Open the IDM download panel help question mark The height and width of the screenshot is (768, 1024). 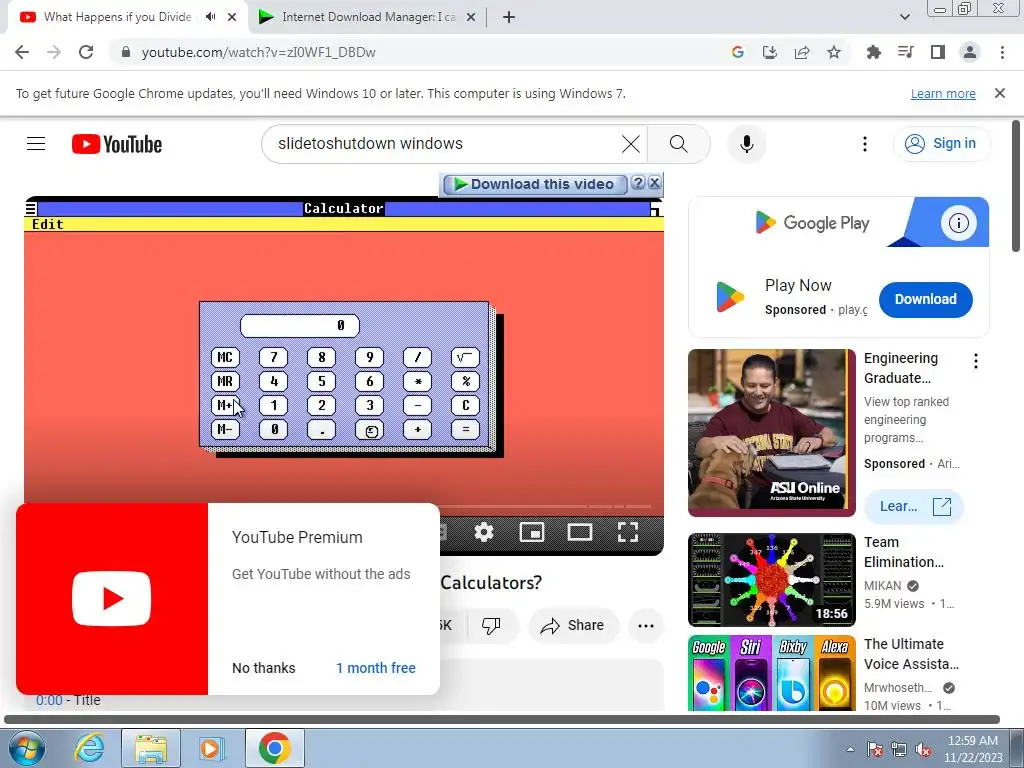[638, 184]
